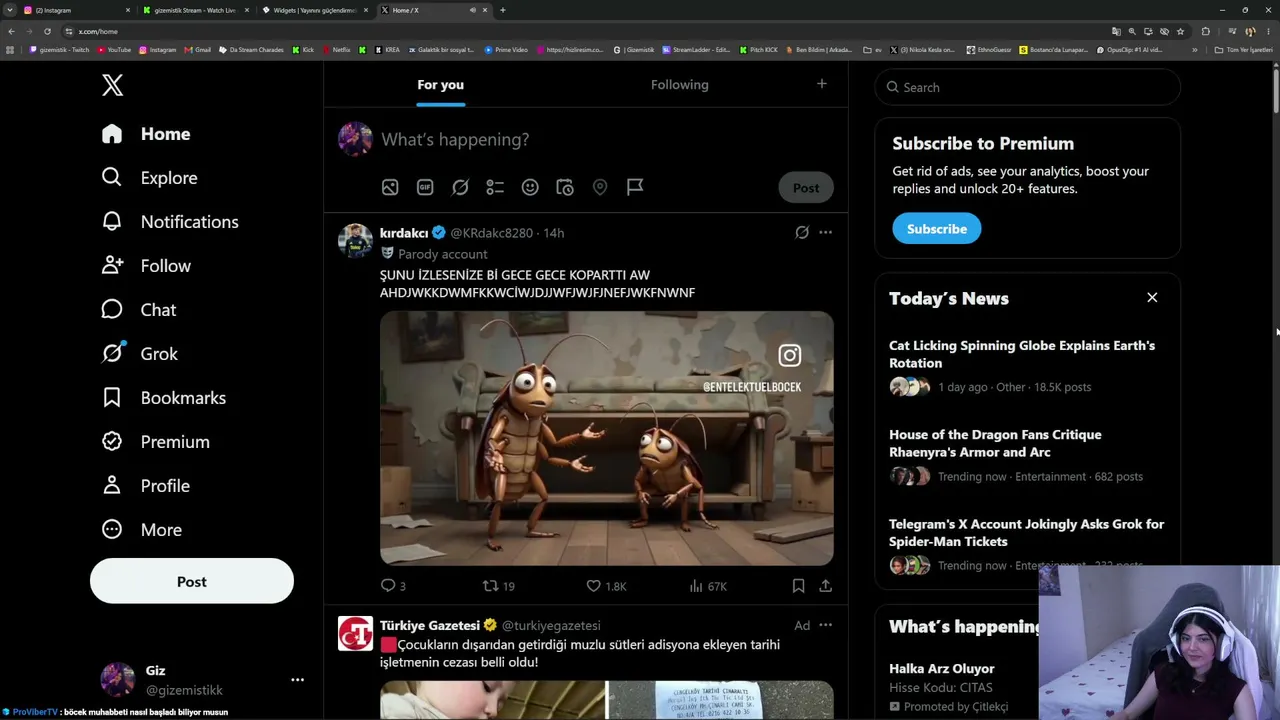Click the blue Subscribe button
Image resolution: width=1280 pixels, height=720 pixels.
click(937, 229)
